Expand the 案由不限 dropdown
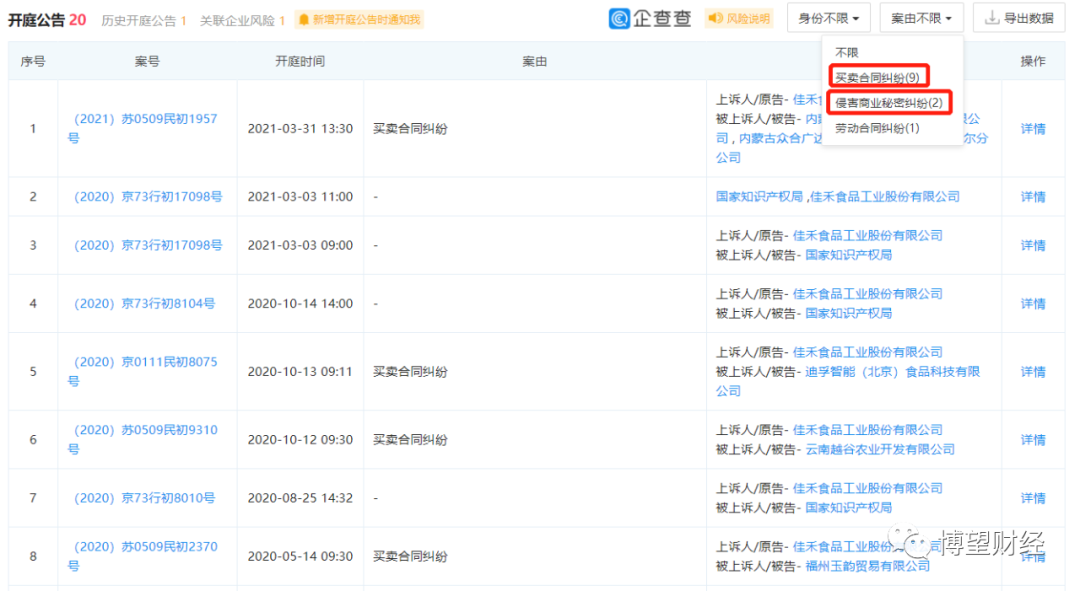1080x591 pixels. [922, 19]
